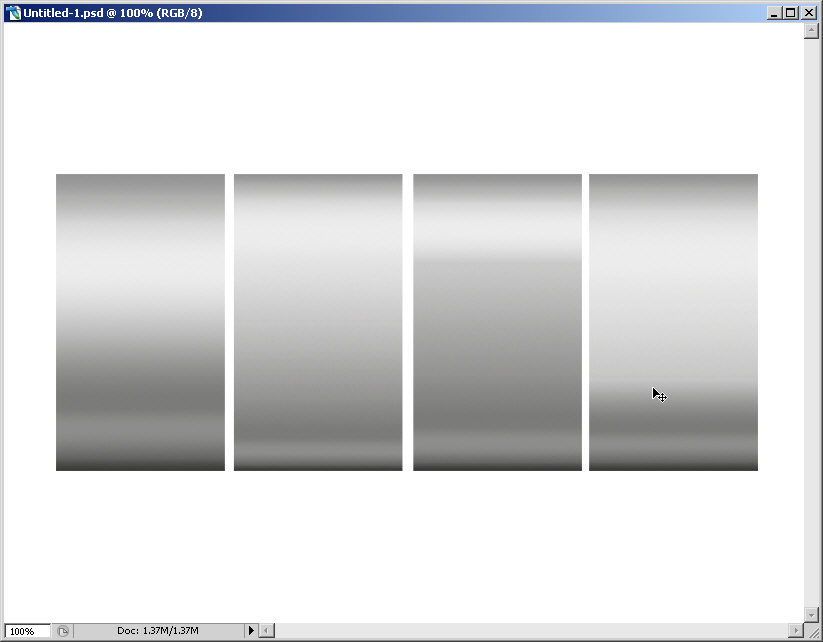Click the Photoshop document icon in title bar
Viewport: 823px width, 642px height.
(x=13, y=13)
